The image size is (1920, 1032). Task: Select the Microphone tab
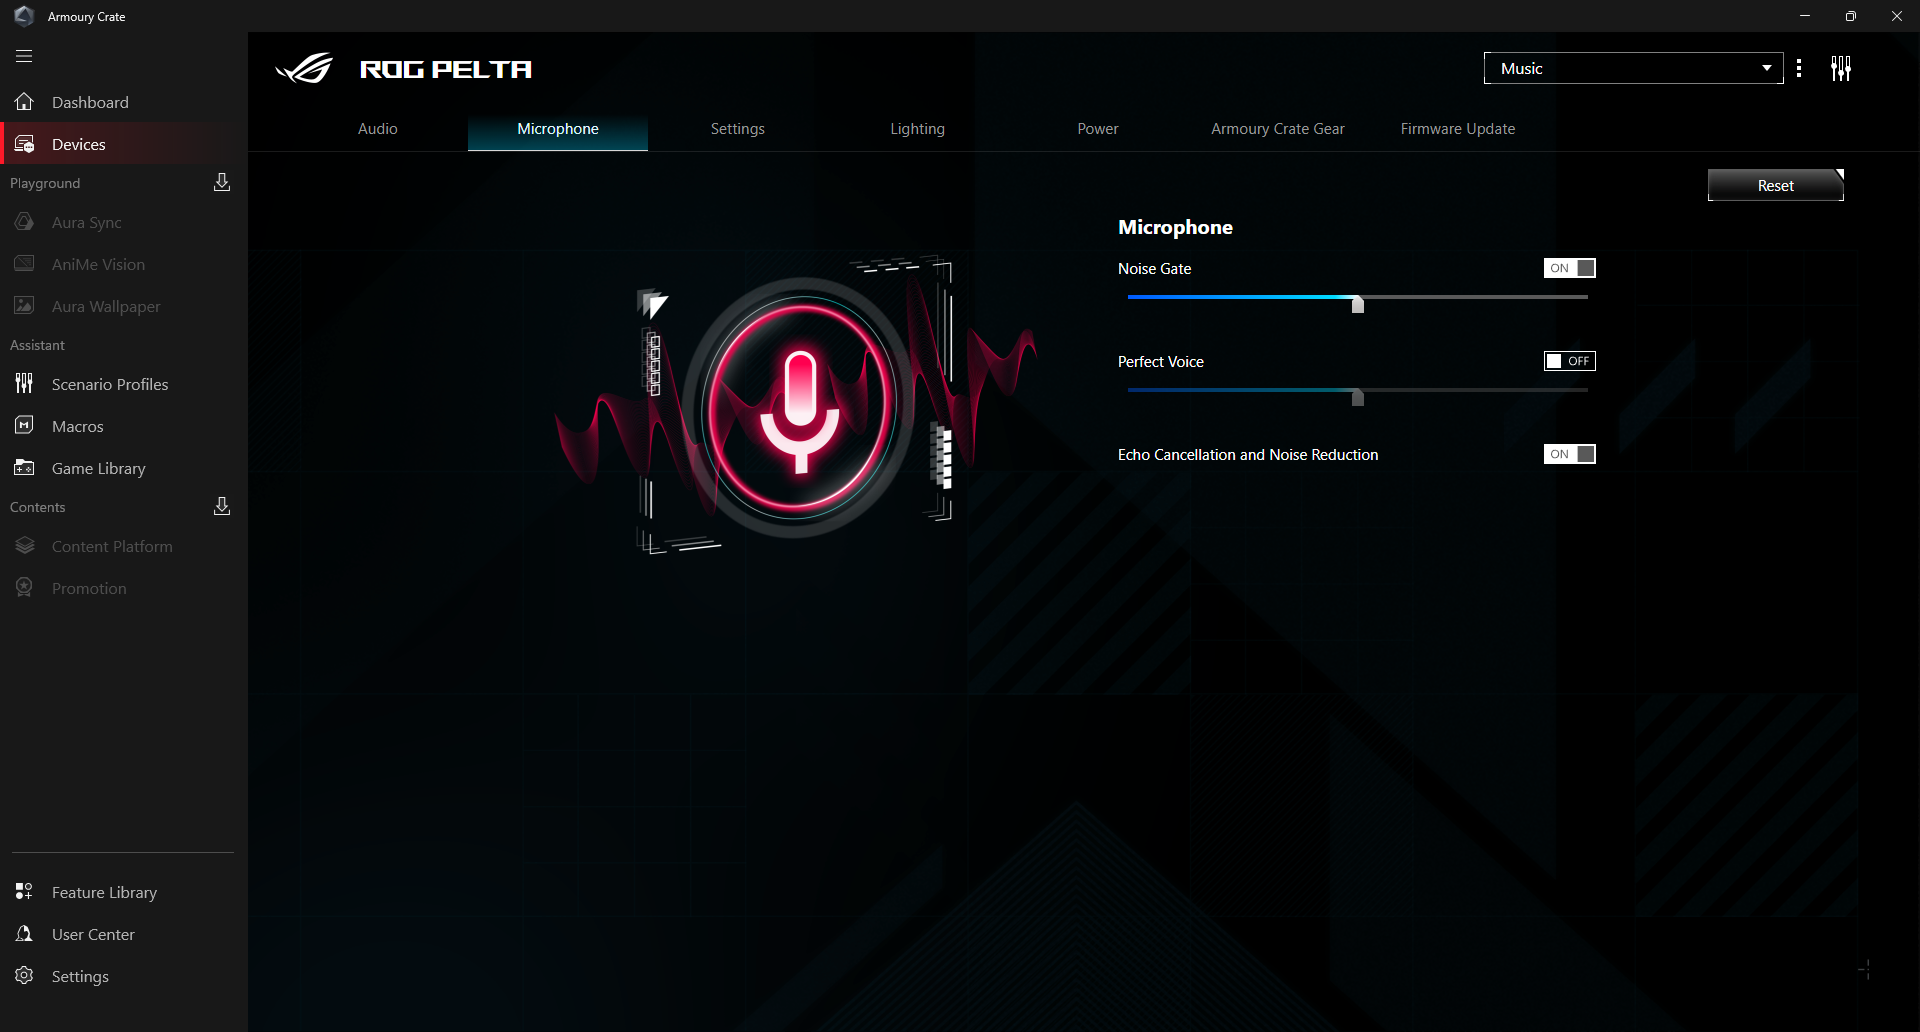pyautogui.click(x=558, y=129)
